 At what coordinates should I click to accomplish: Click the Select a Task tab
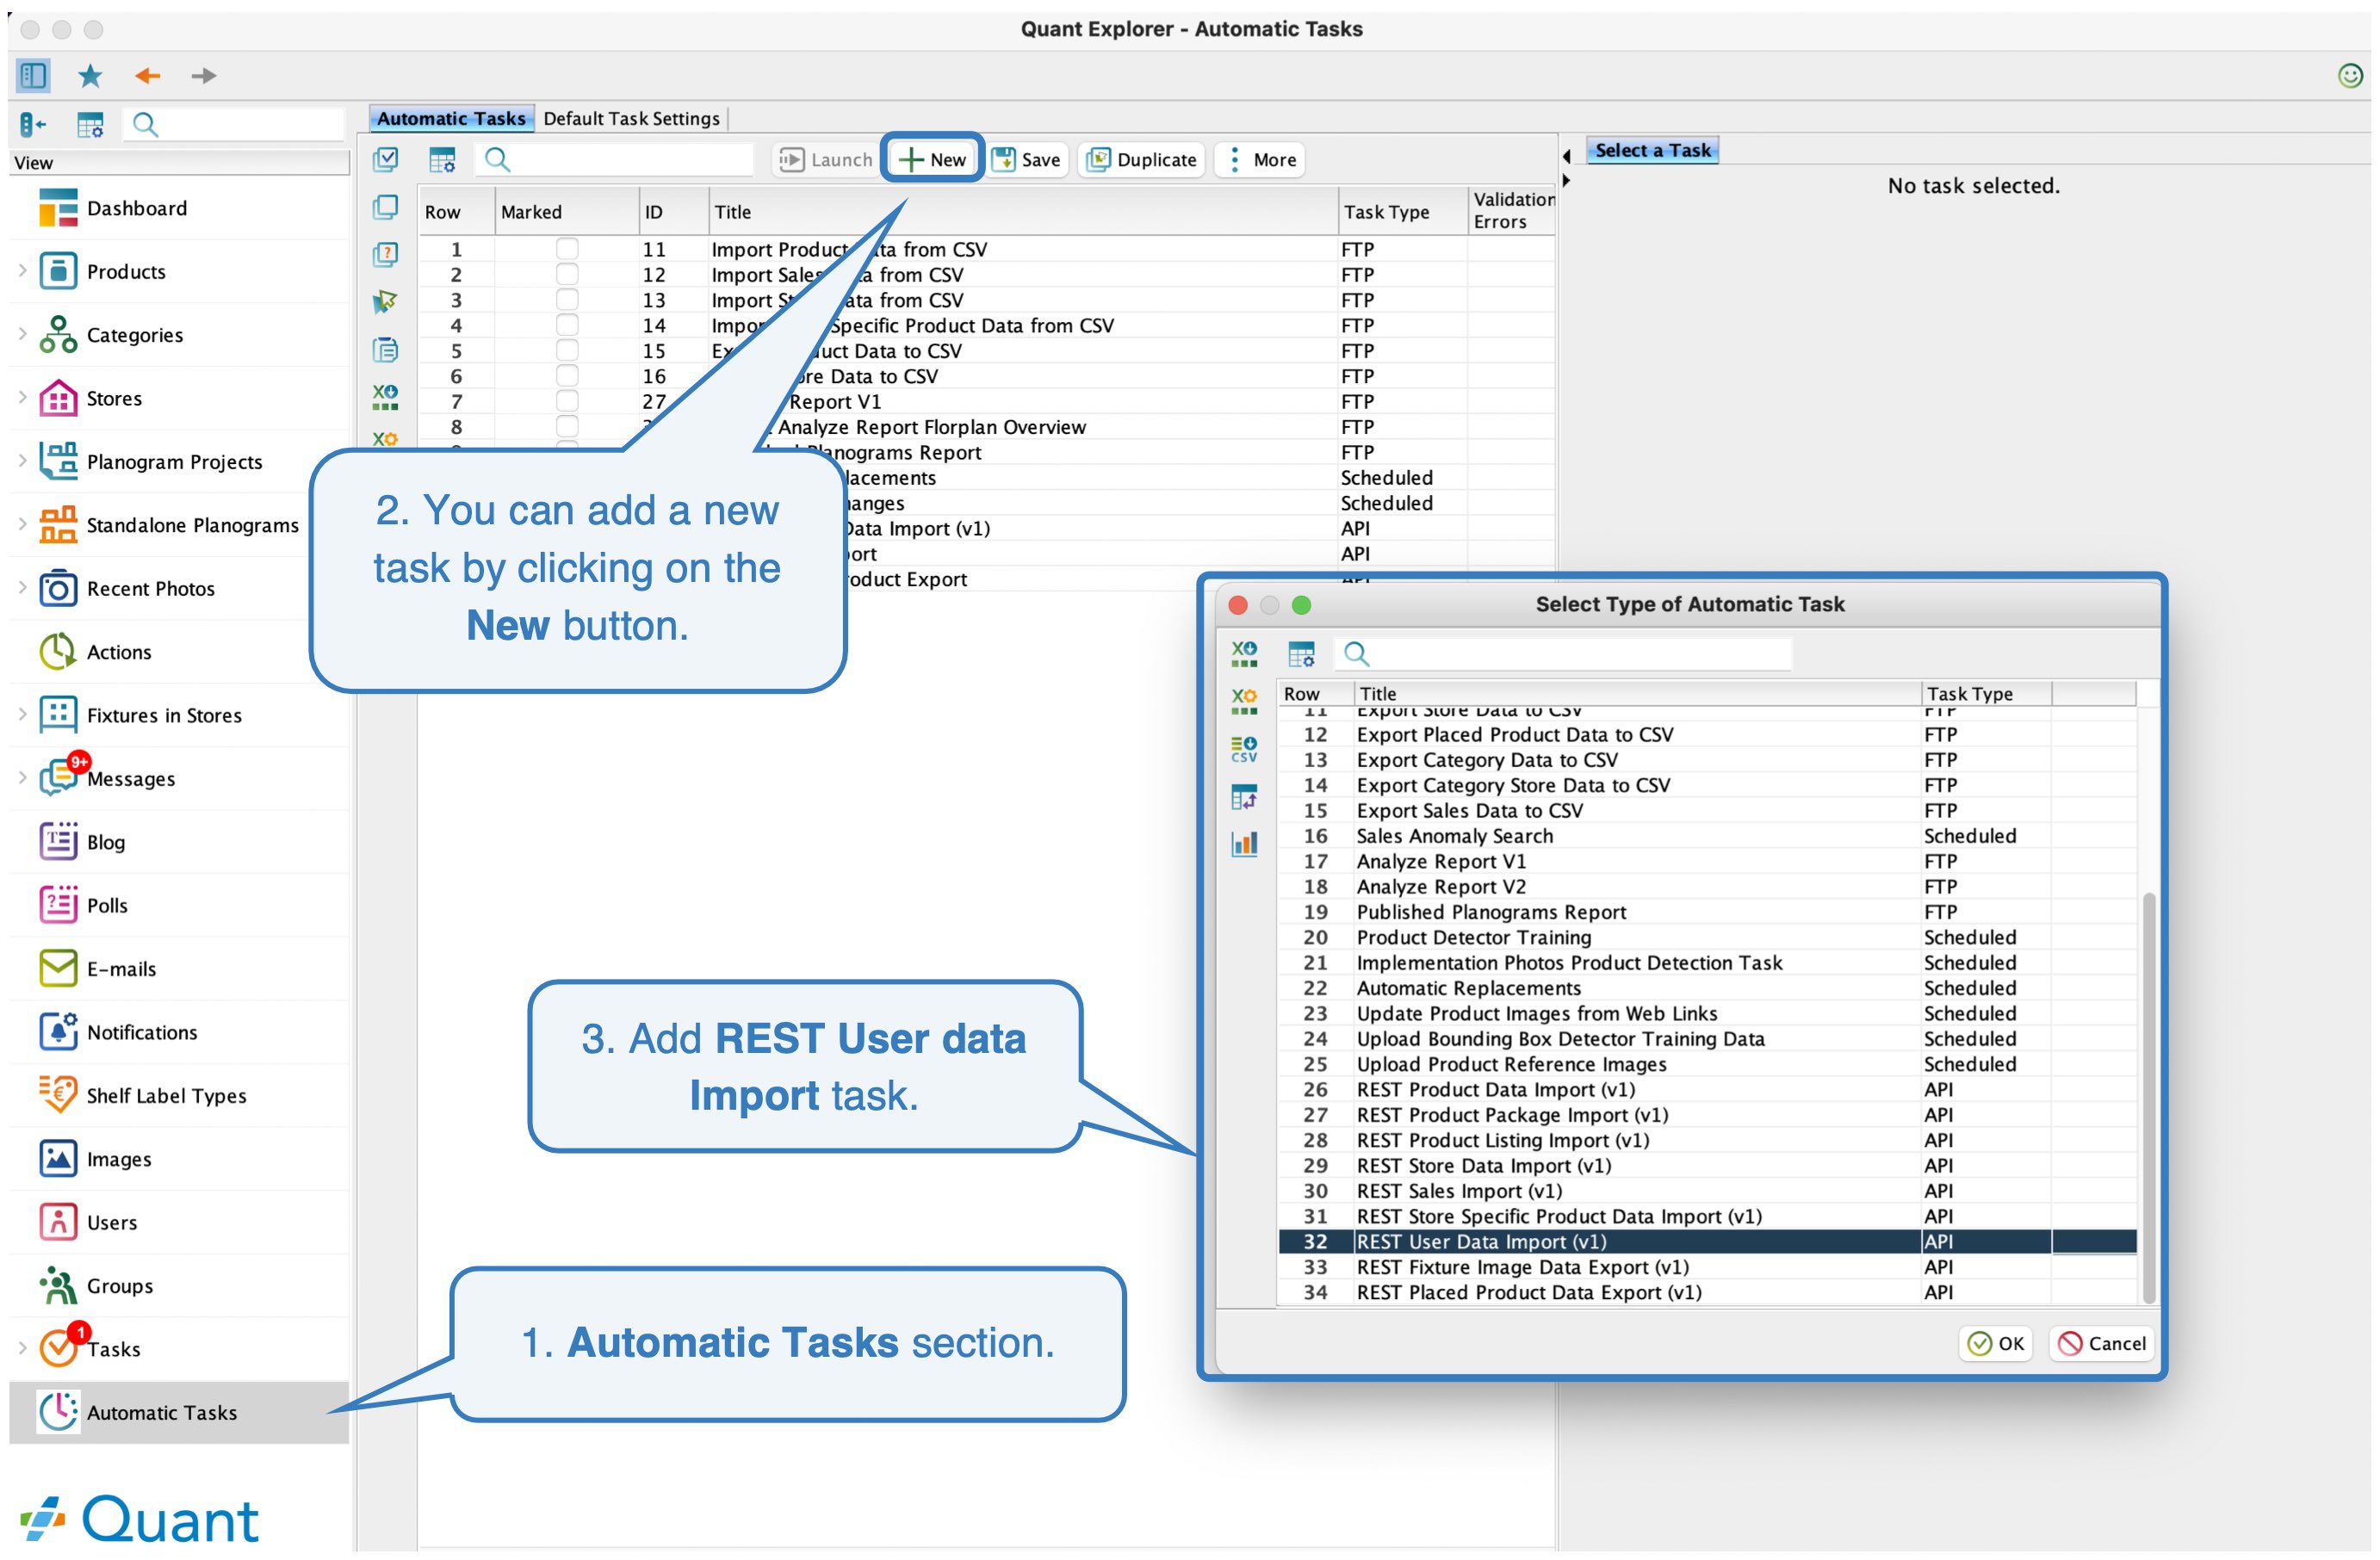(1652, 150)
